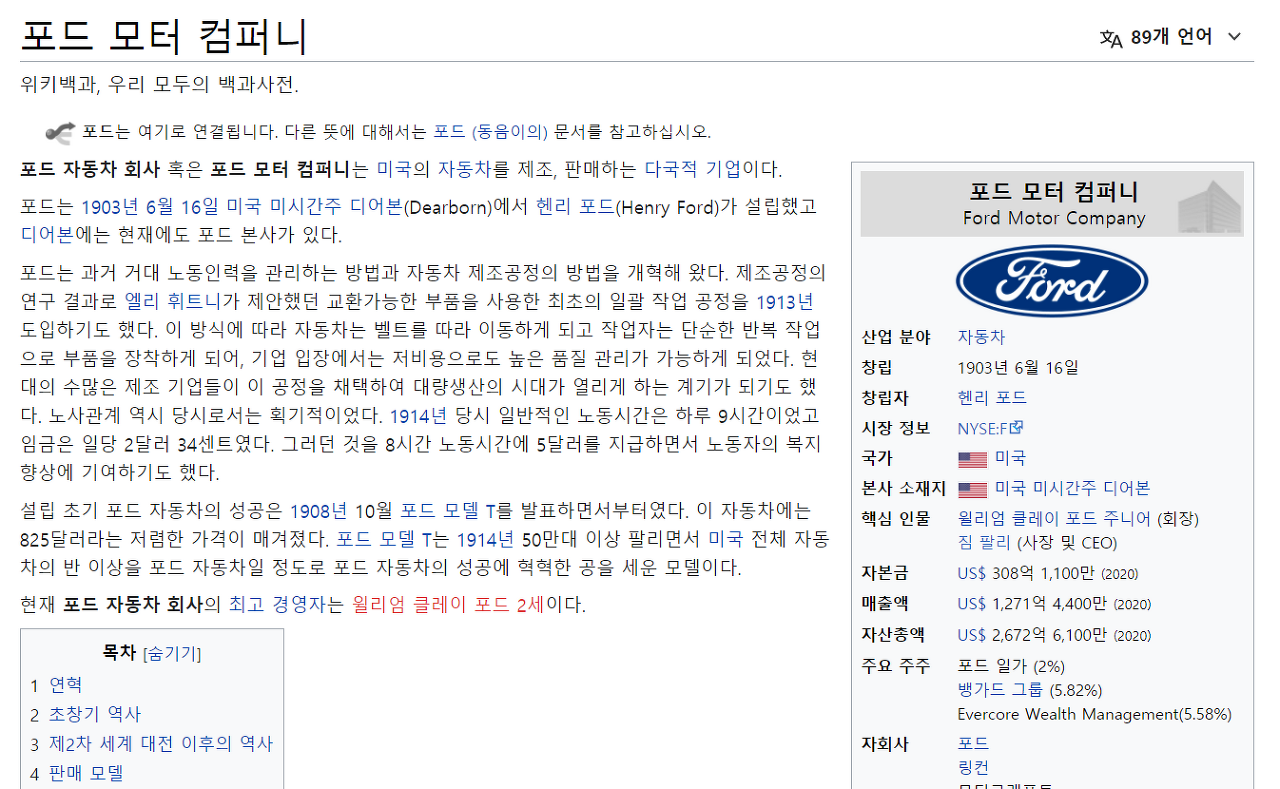
Task: Open 윌리엄 클레이 포드 주니어 link
Action: [x=1055, y=519]
